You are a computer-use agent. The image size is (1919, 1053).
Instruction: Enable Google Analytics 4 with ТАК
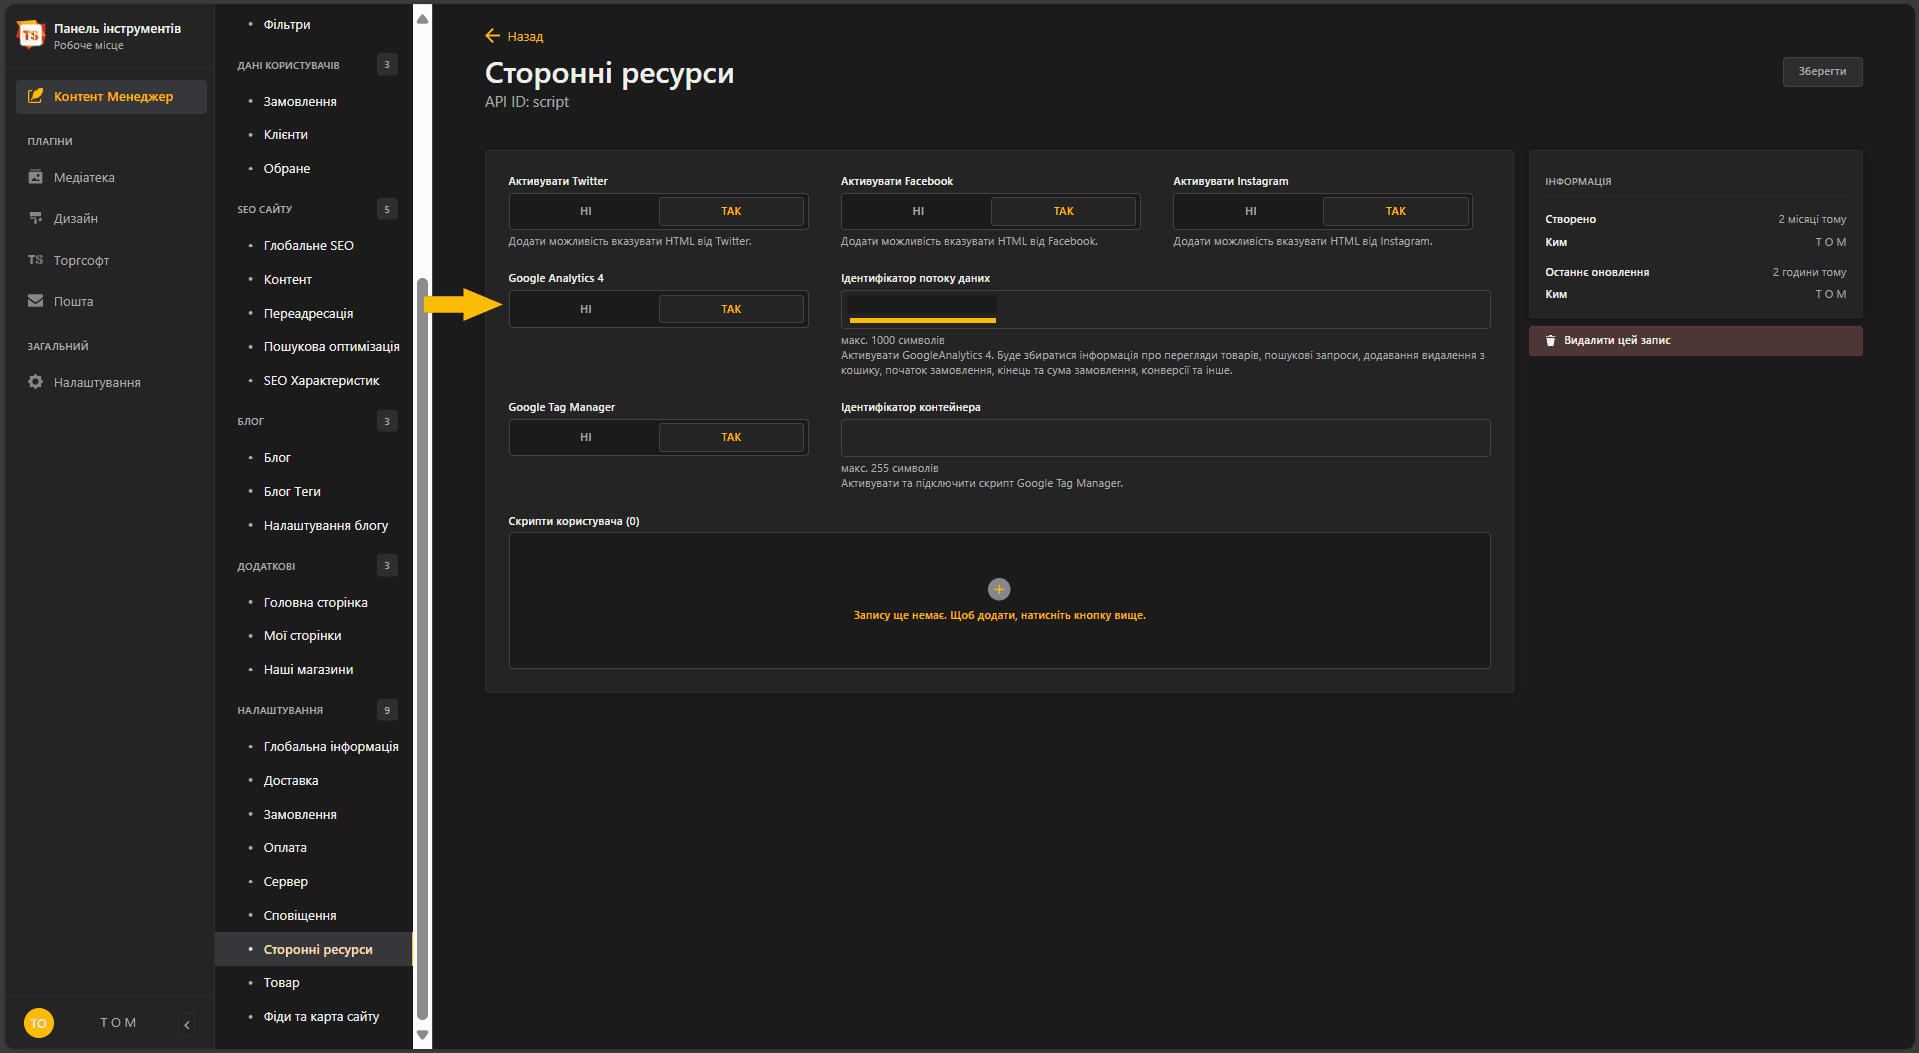tap(732, 308)
